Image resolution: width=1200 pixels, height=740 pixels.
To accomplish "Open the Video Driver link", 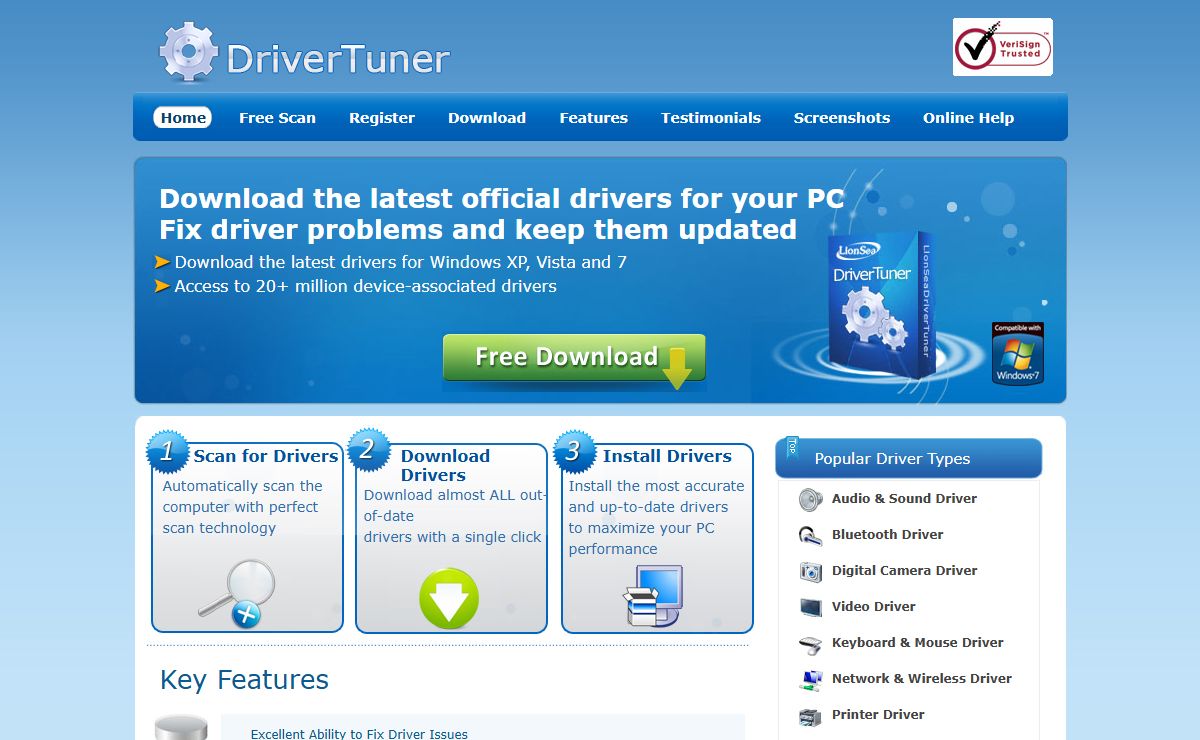I will pos(874,606).
